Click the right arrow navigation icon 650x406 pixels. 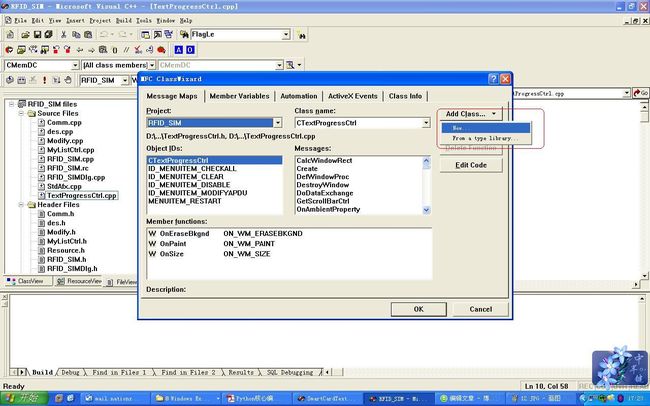(91, 50)
